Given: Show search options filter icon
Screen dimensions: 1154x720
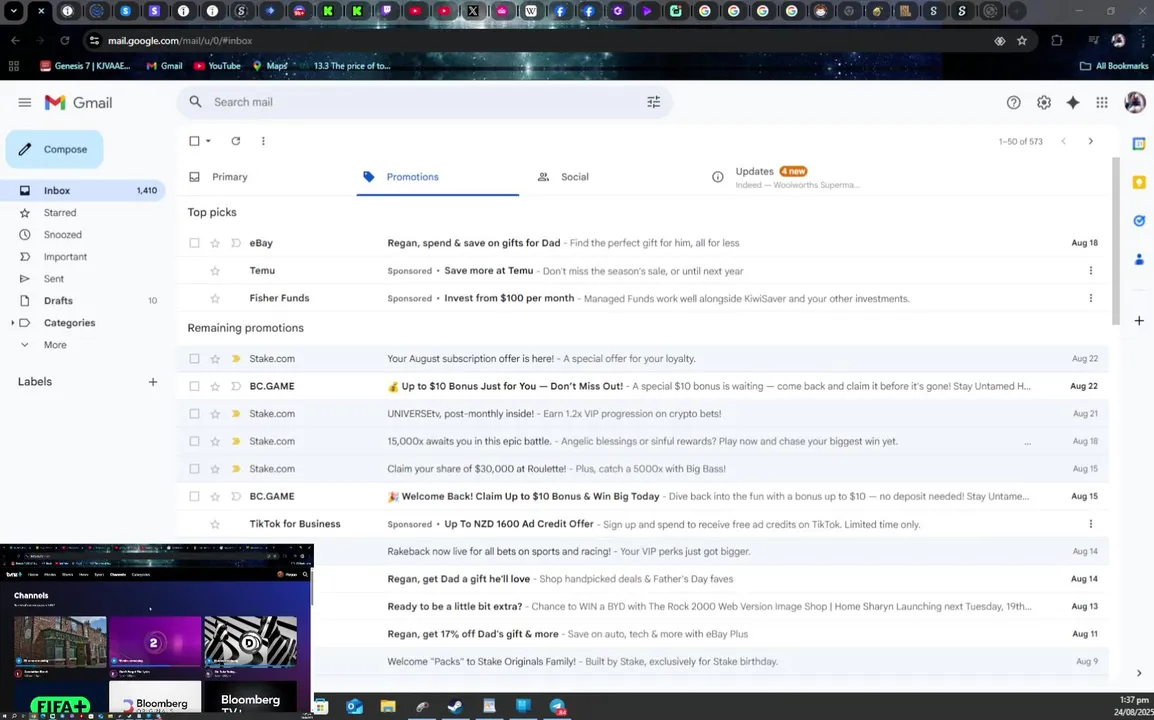Looking at the screenshot, I should (x=654, y=102).
